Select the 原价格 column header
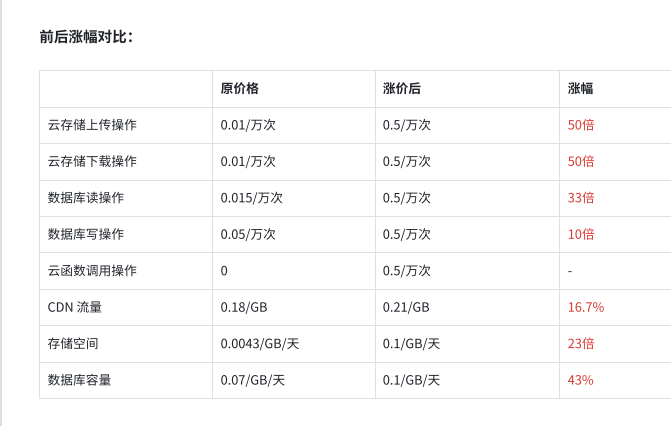671x426 pixels. click(240, 89)
